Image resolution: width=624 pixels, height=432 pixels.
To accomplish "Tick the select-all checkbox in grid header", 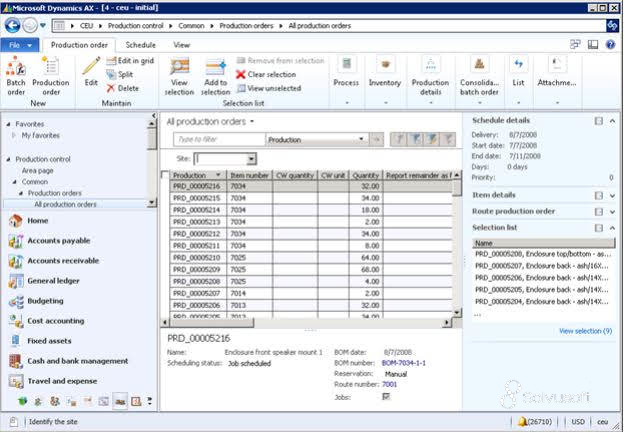I will pyautogui.click(x=165, y=175).
